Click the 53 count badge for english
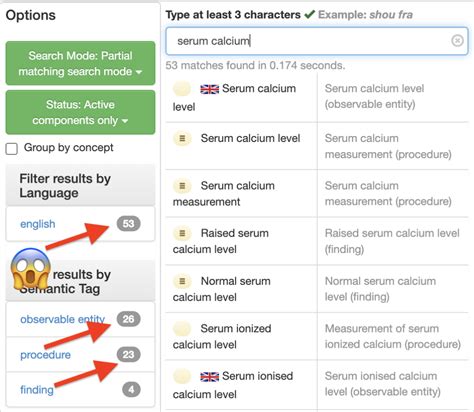 pos(128,223)
